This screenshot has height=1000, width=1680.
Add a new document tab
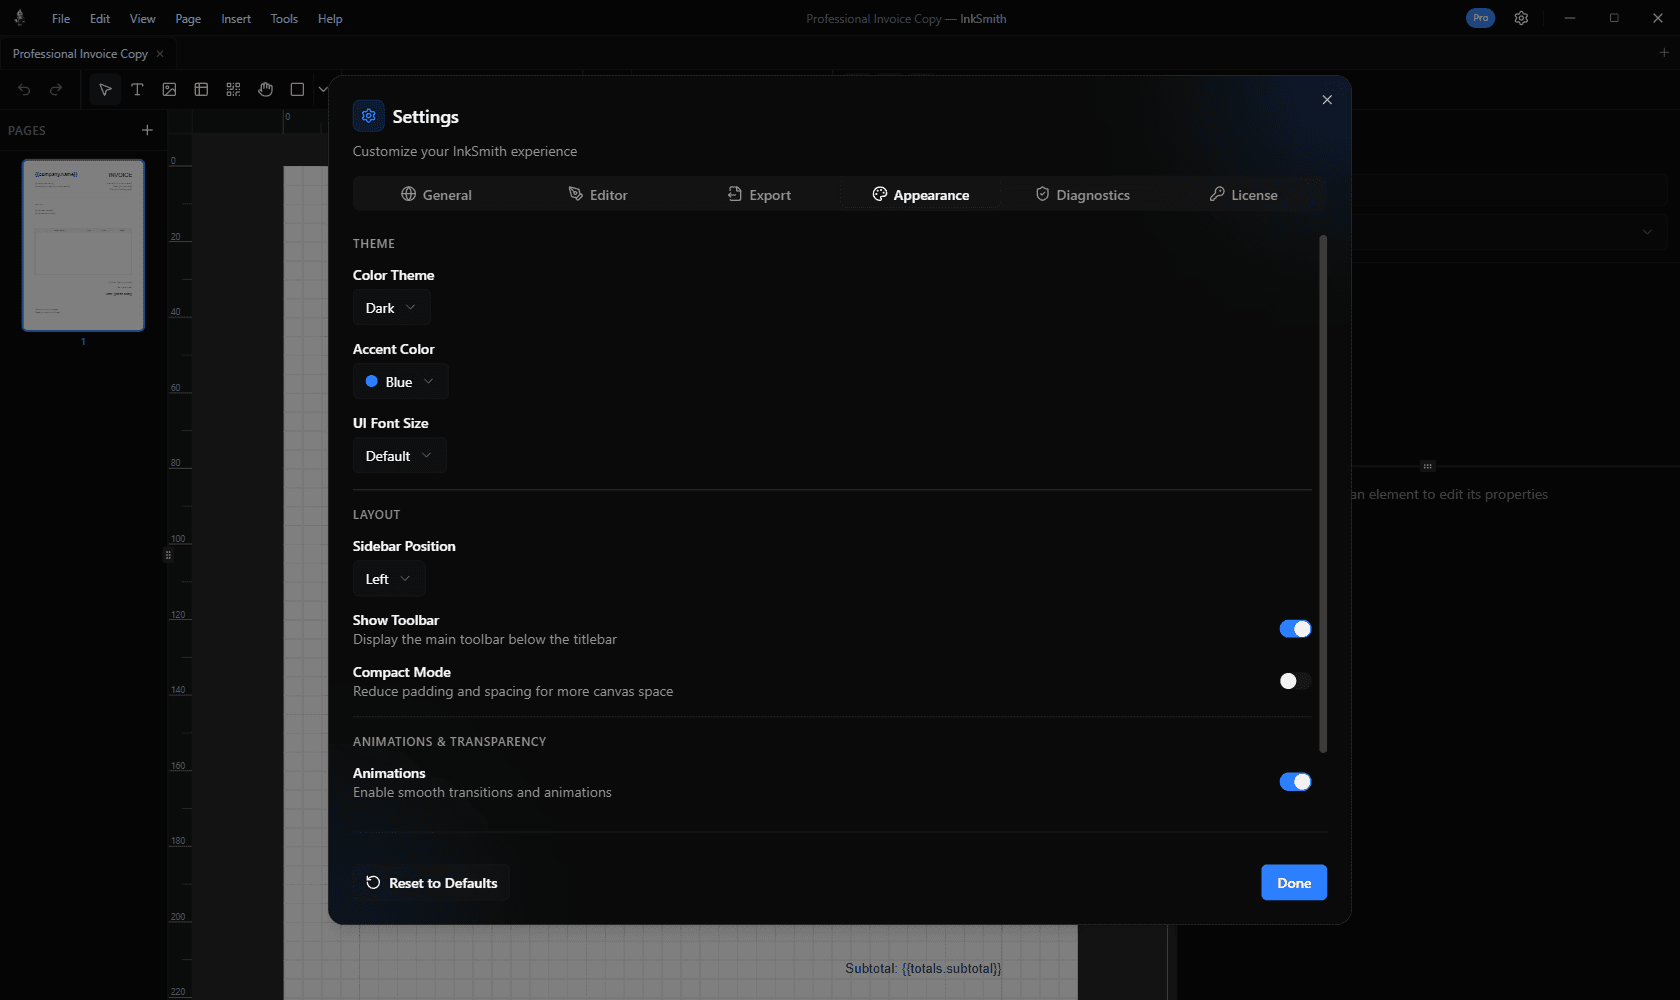1664,53
